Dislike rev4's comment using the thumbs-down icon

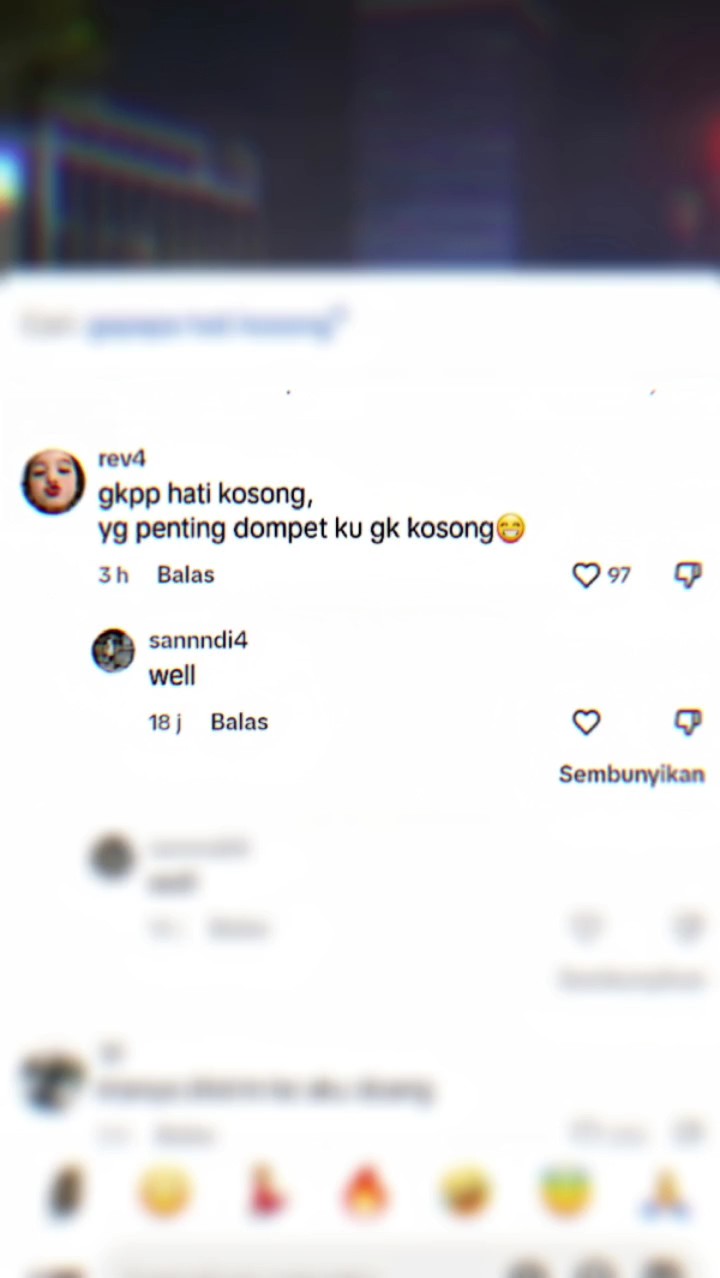(688, 575)
